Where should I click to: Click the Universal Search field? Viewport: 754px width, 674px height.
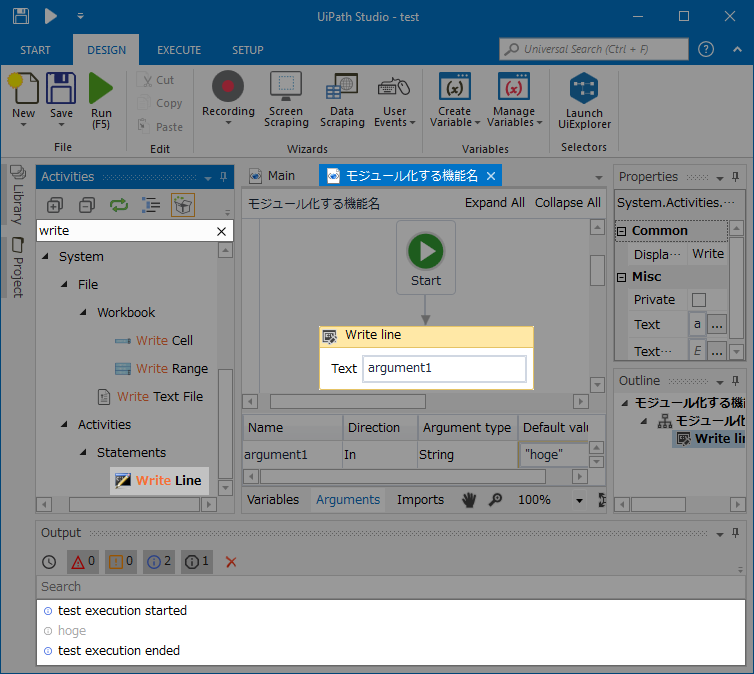593,49
